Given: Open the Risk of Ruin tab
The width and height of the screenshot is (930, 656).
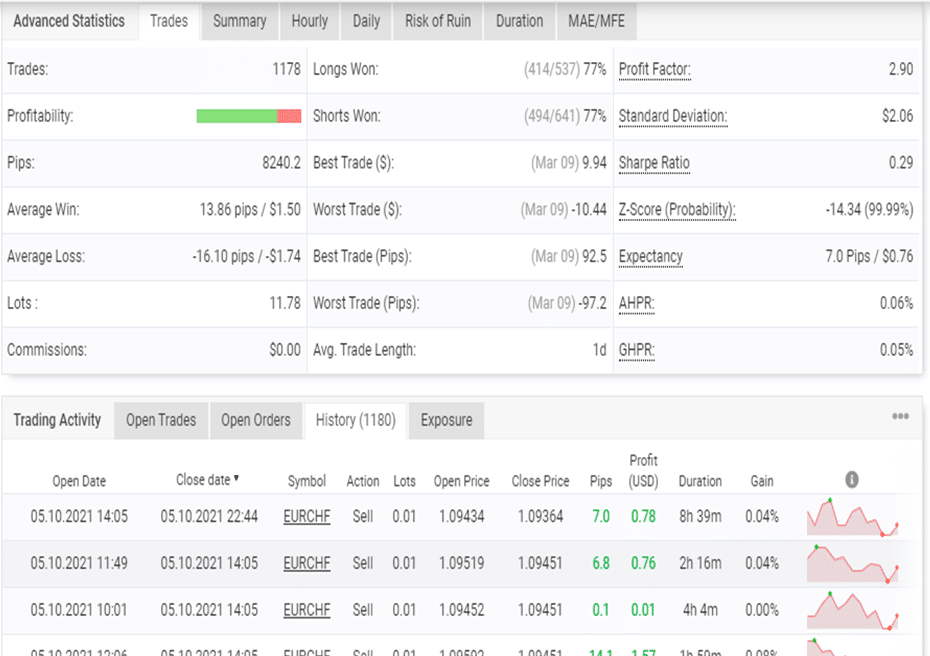Looking at the screenshot, I should (437, 20).
